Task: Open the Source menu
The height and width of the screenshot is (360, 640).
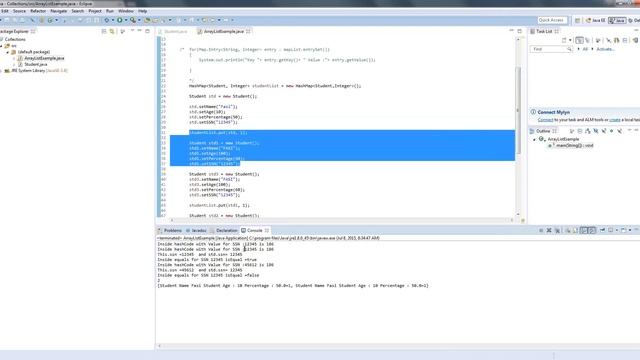Action: point(19,11)
